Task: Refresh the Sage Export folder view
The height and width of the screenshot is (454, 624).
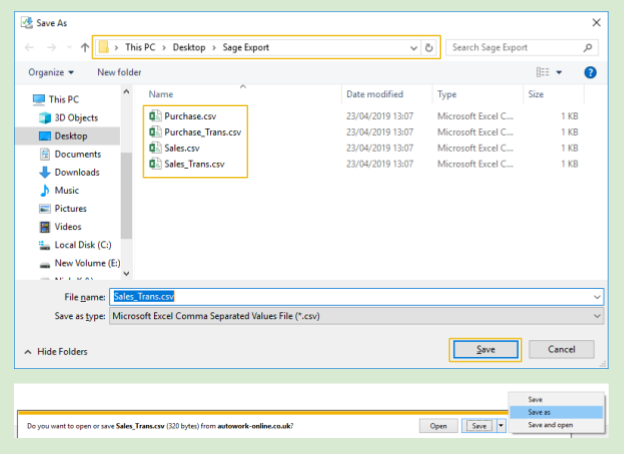Action: click(429, 47)
